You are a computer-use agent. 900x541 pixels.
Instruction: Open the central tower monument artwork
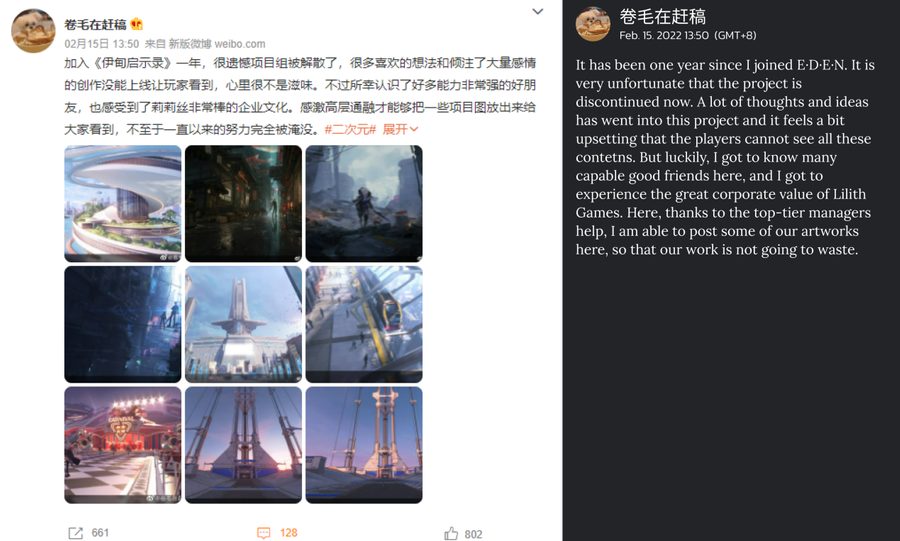click(x=243, y=324)
